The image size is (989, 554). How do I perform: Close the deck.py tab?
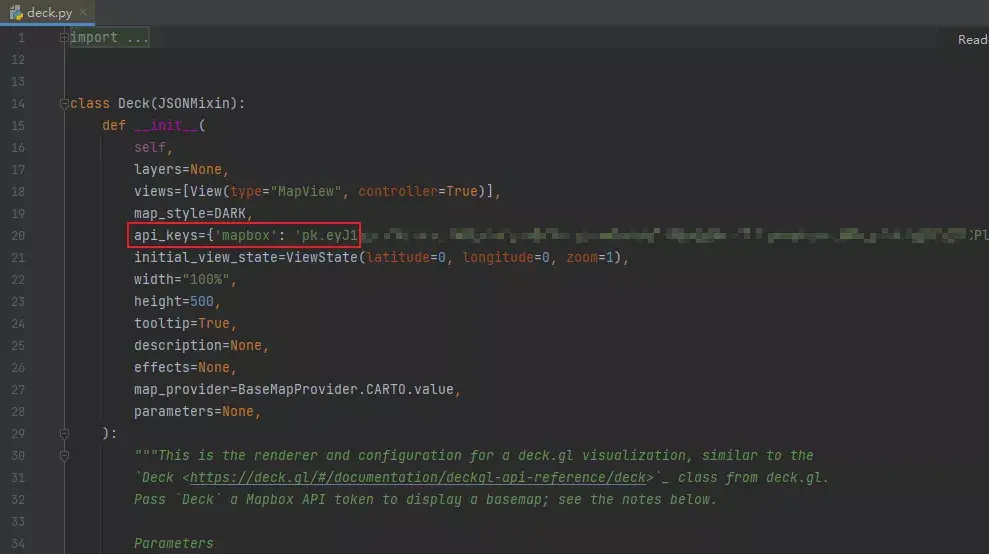[x=83, y=12]
